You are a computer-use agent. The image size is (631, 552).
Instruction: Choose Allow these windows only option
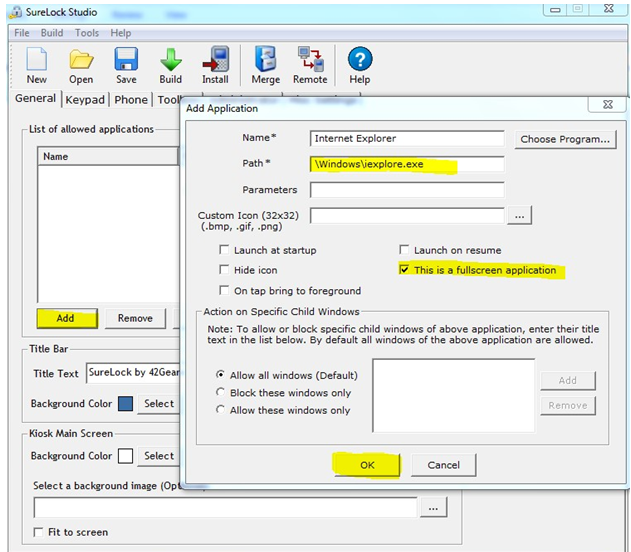tap(221, 410)
